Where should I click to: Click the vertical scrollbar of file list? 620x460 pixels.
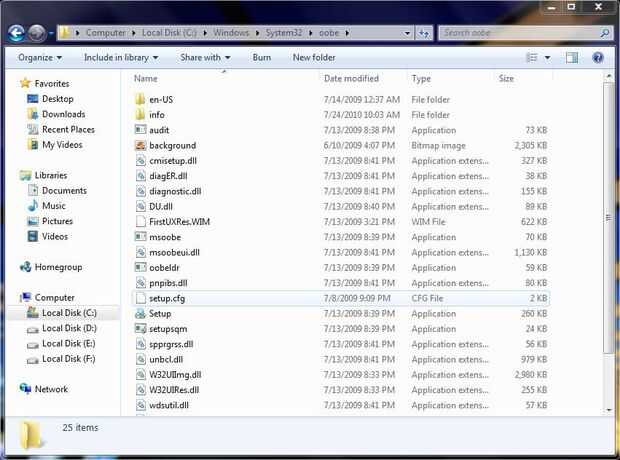pyautogui.click(x=608, y=218)
